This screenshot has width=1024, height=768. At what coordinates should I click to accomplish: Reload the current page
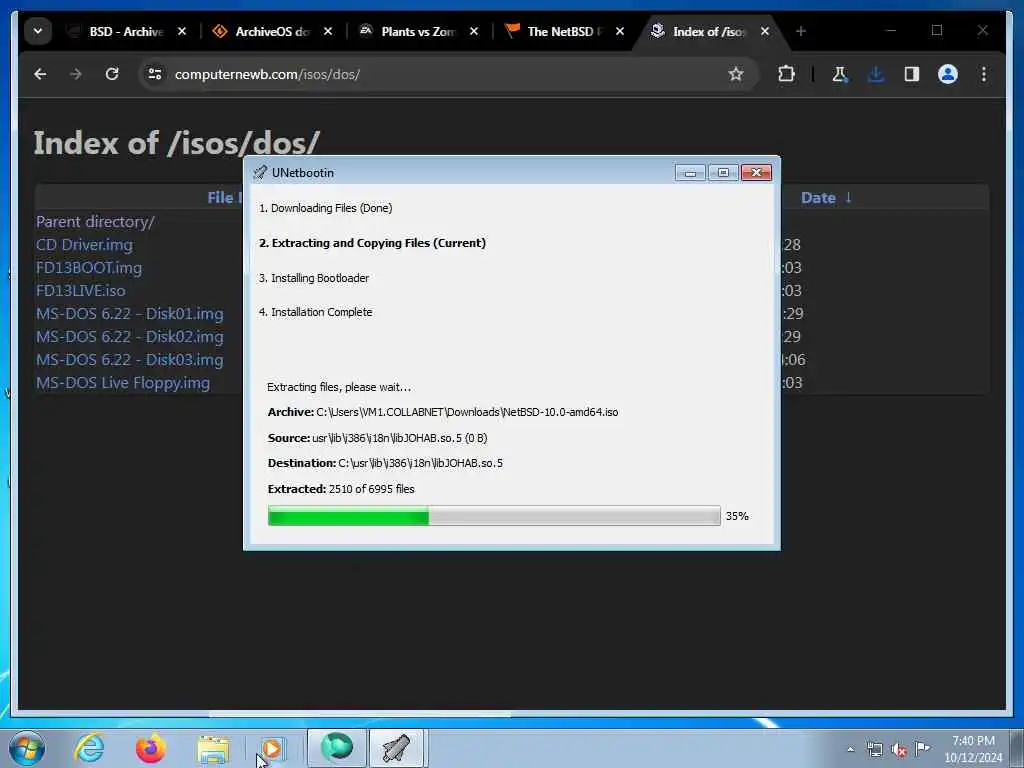(x=112, y=74)
